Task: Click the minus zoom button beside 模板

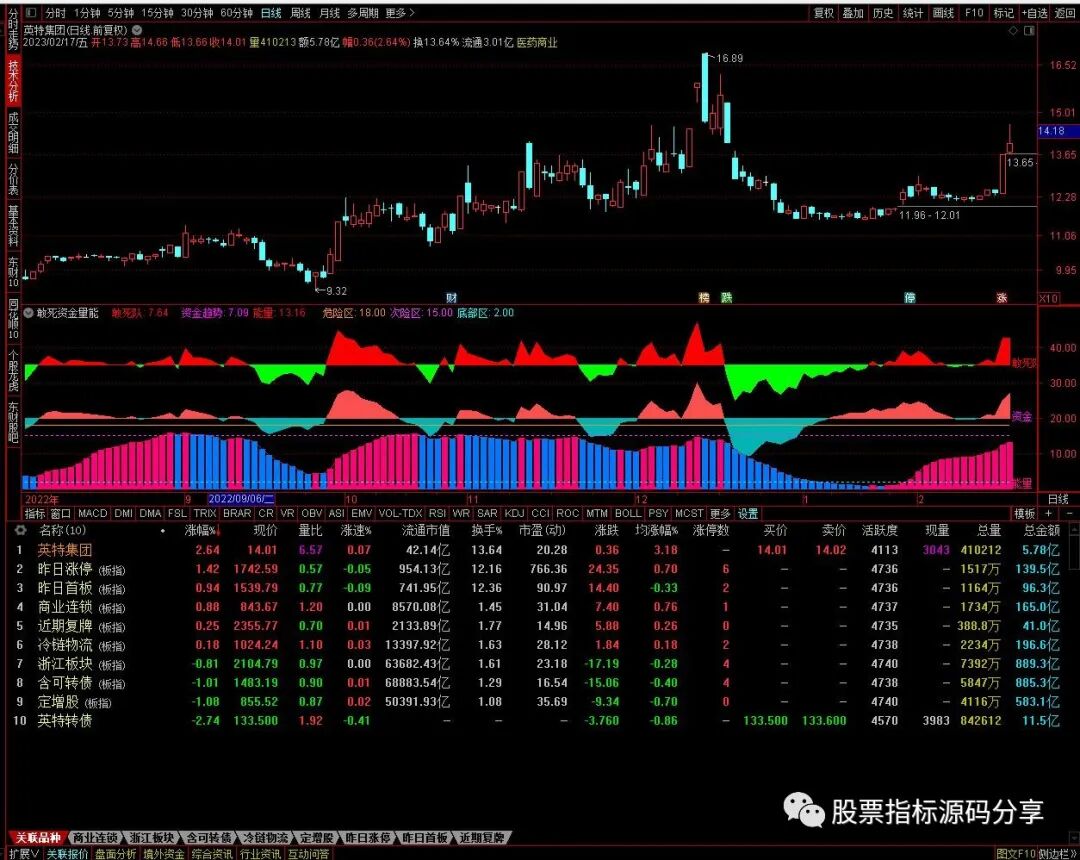Action: [1070, 514]
